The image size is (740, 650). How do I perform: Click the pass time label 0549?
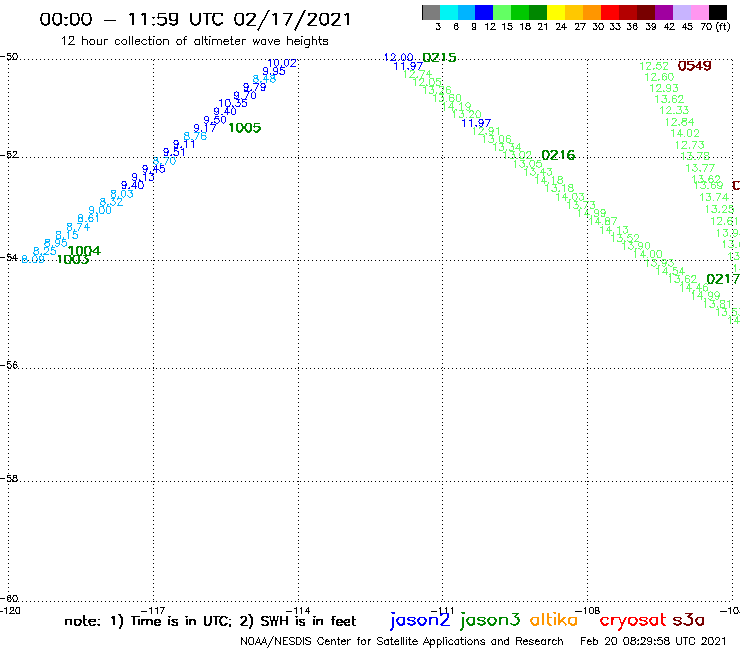(x=694, y=66)
